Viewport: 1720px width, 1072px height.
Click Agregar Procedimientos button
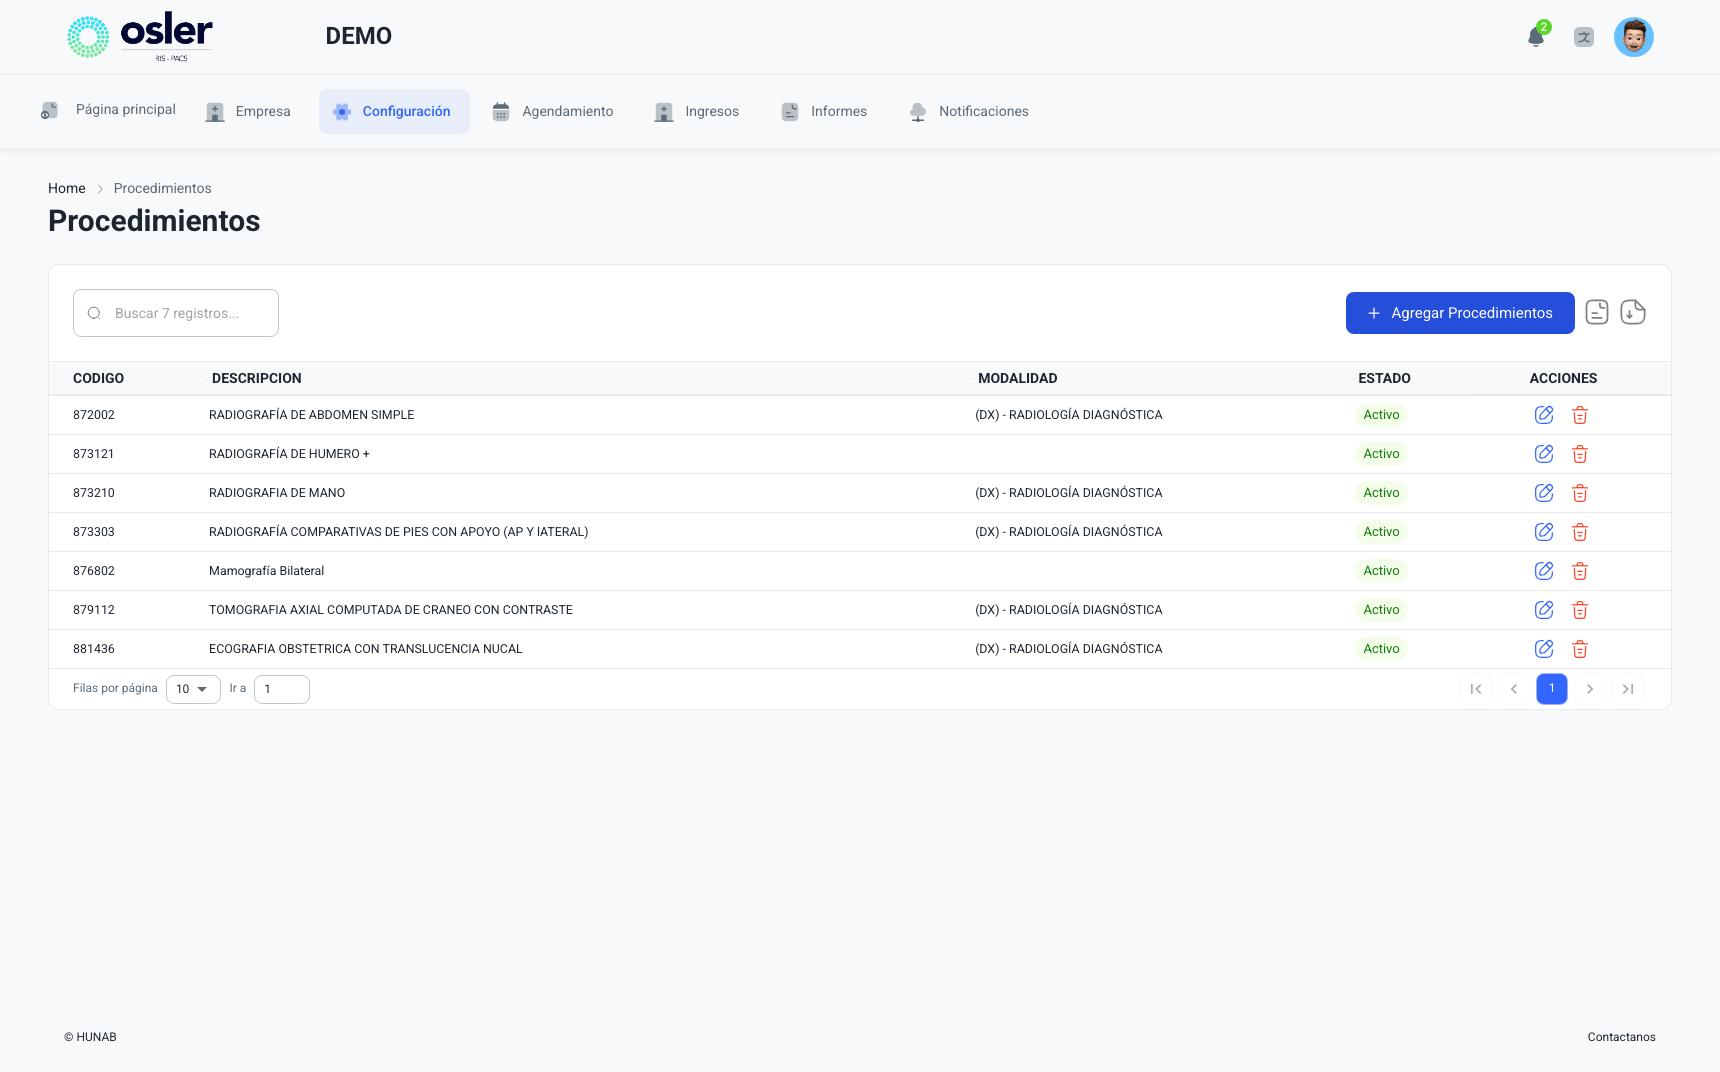click(x=1460, y=313)
